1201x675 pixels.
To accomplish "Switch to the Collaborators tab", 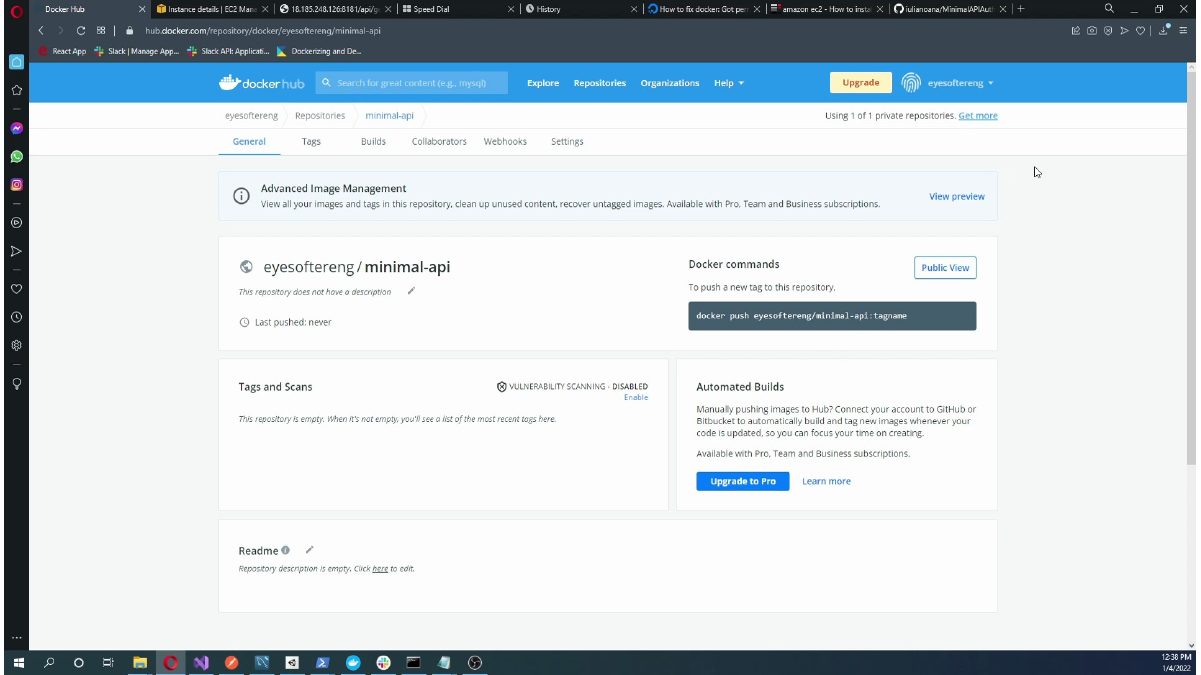I will tap(439, 142).
